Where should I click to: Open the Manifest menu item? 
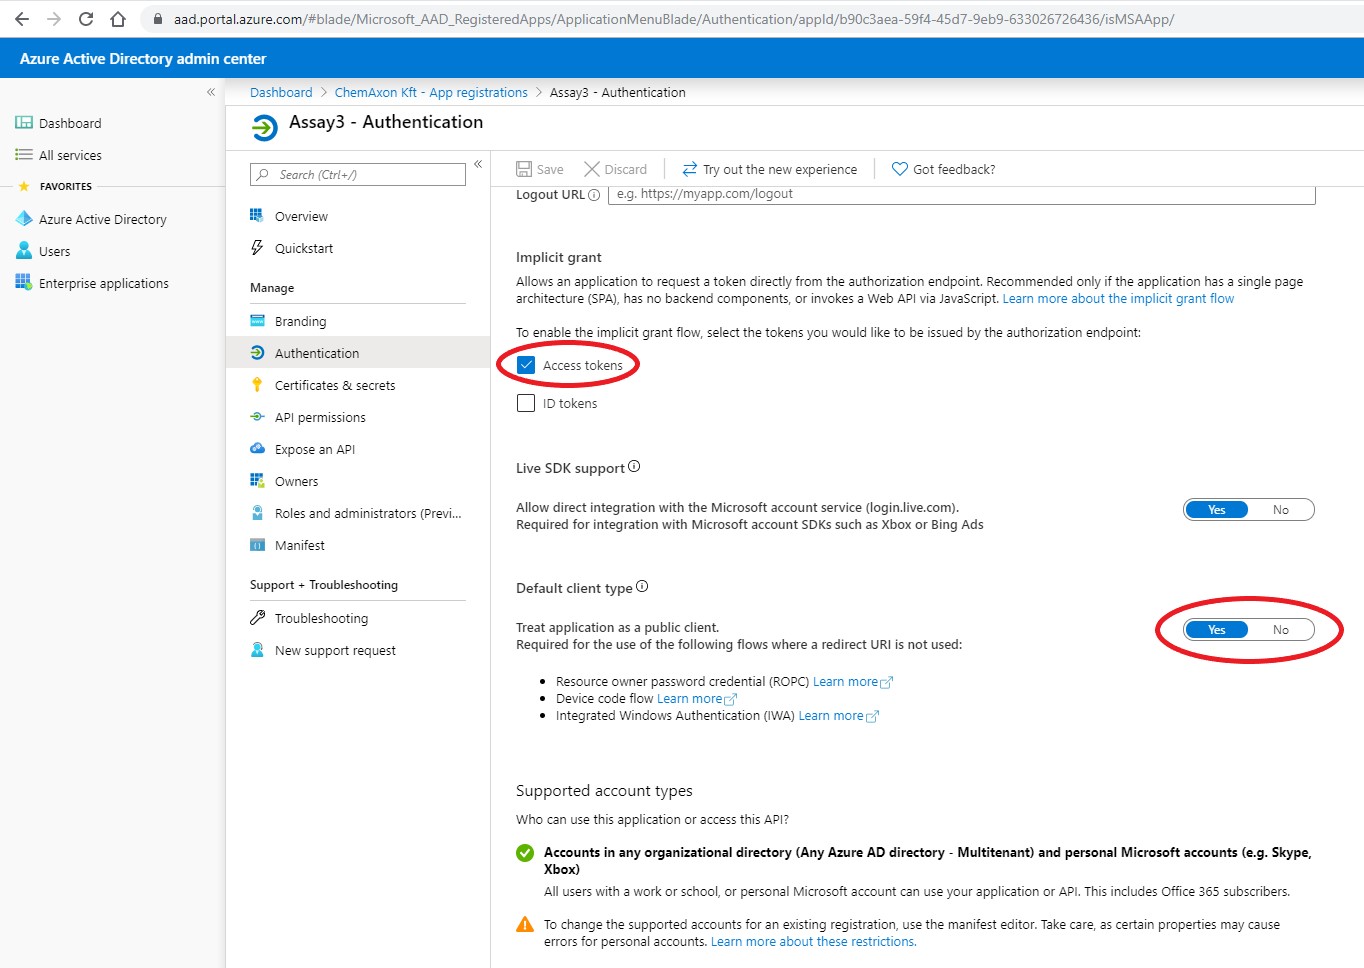click(x=299, y=545)
